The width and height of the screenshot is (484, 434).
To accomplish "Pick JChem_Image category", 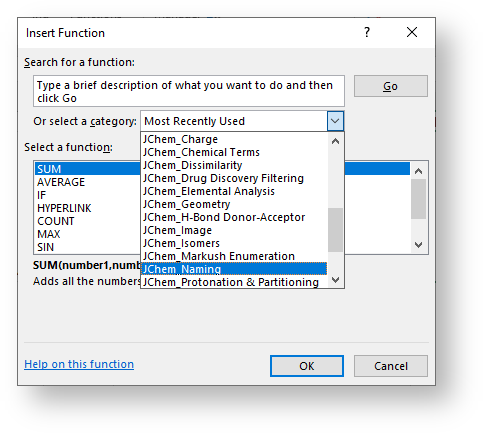I will (234, 230).
